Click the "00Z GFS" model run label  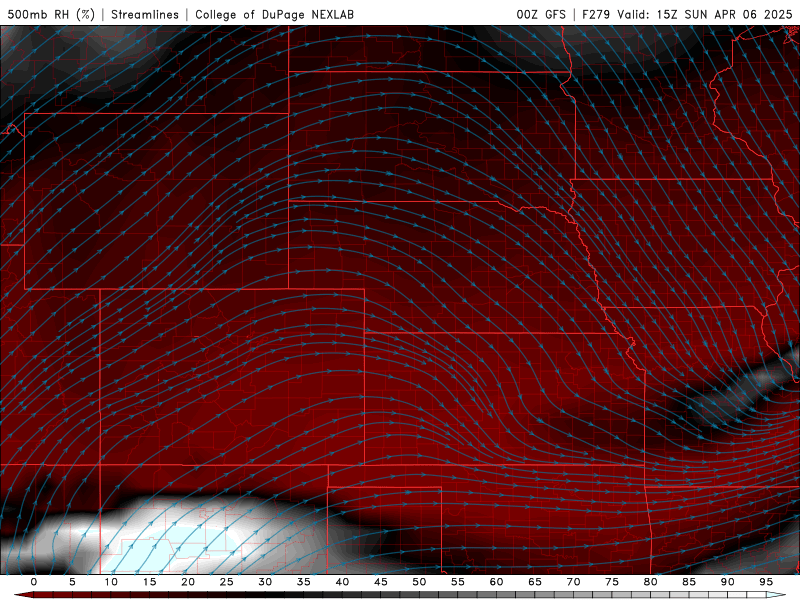click(541, 14)
